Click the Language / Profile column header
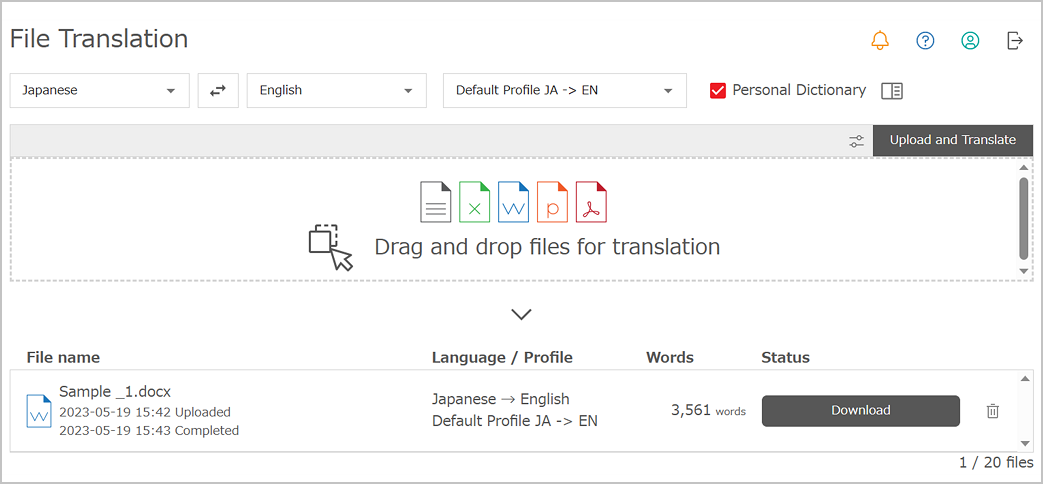The width and height of the screenshot is (1043, 484). point(502,358)
